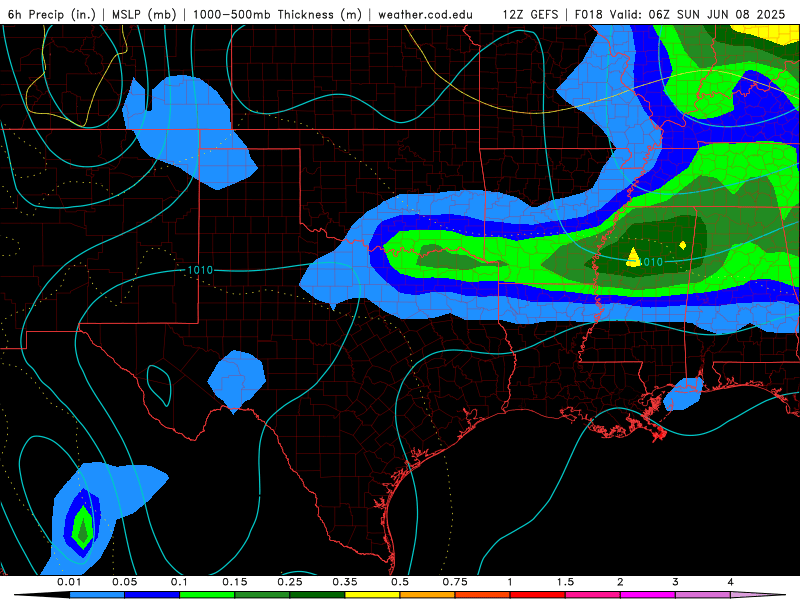
Task: Click the '1000-500mb Thickness (m)' label
Action: click(x=277, y=14)
